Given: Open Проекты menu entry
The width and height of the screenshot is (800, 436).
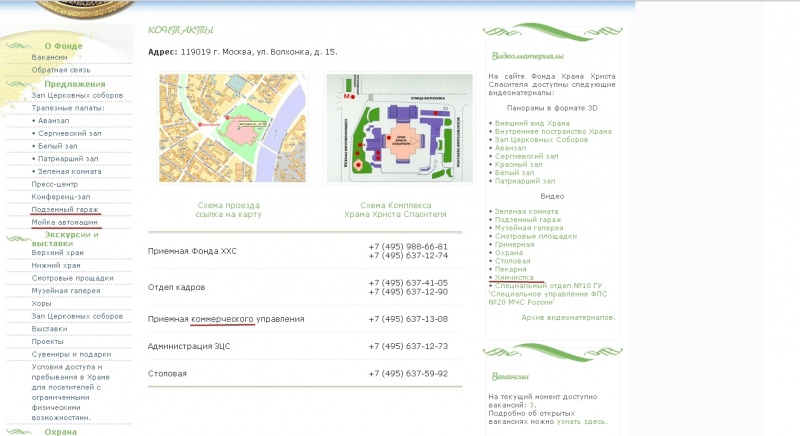Looking at the screenshot, I should (47, 342).
